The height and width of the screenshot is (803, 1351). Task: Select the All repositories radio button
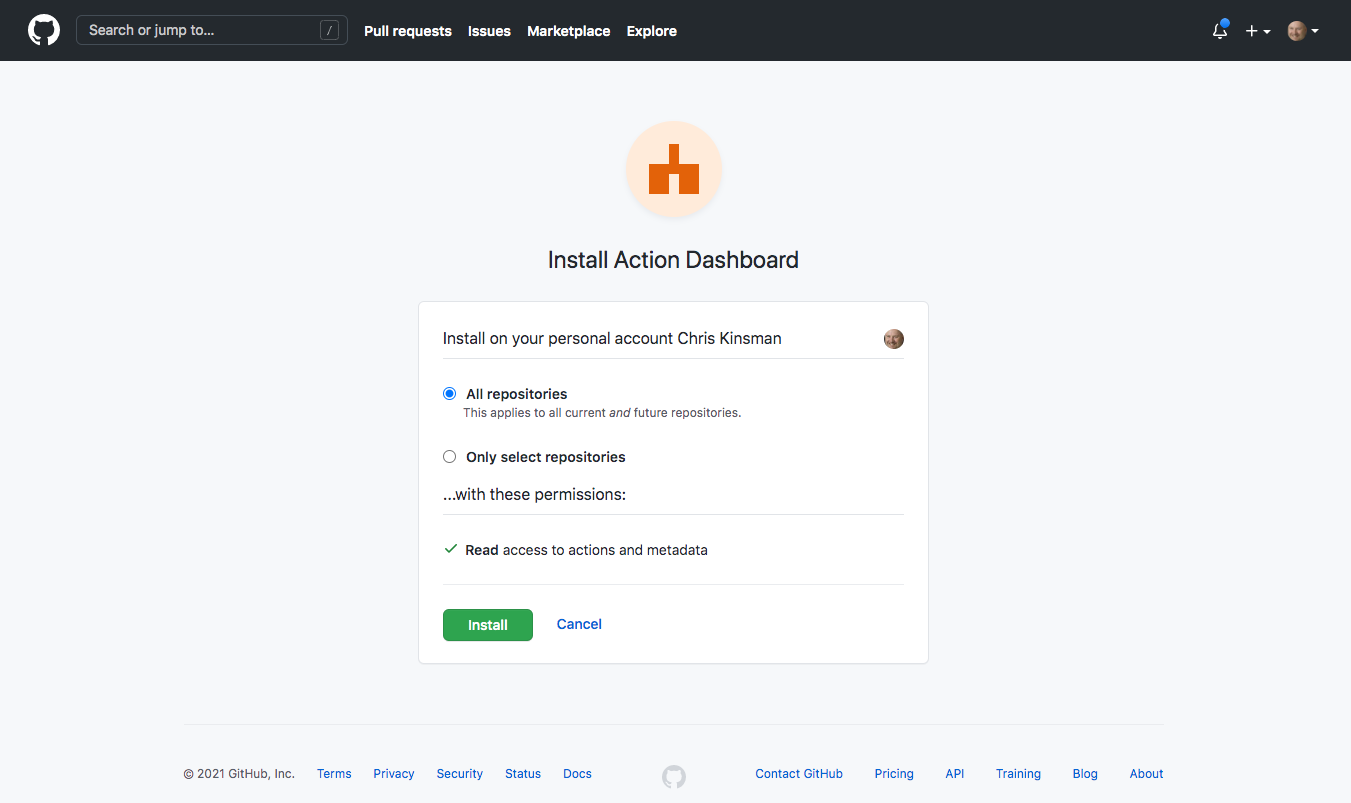pos(450,394)
